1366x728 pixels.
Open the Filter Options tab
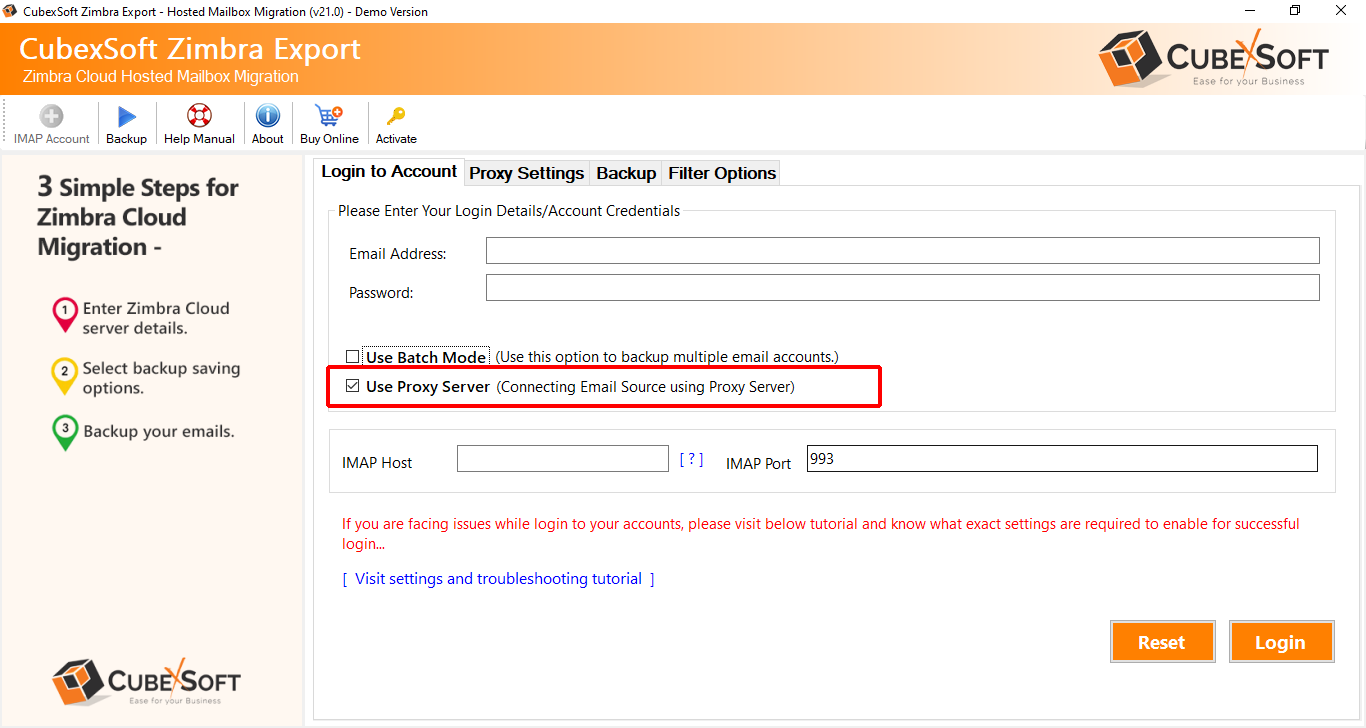(x=722, y=173)
